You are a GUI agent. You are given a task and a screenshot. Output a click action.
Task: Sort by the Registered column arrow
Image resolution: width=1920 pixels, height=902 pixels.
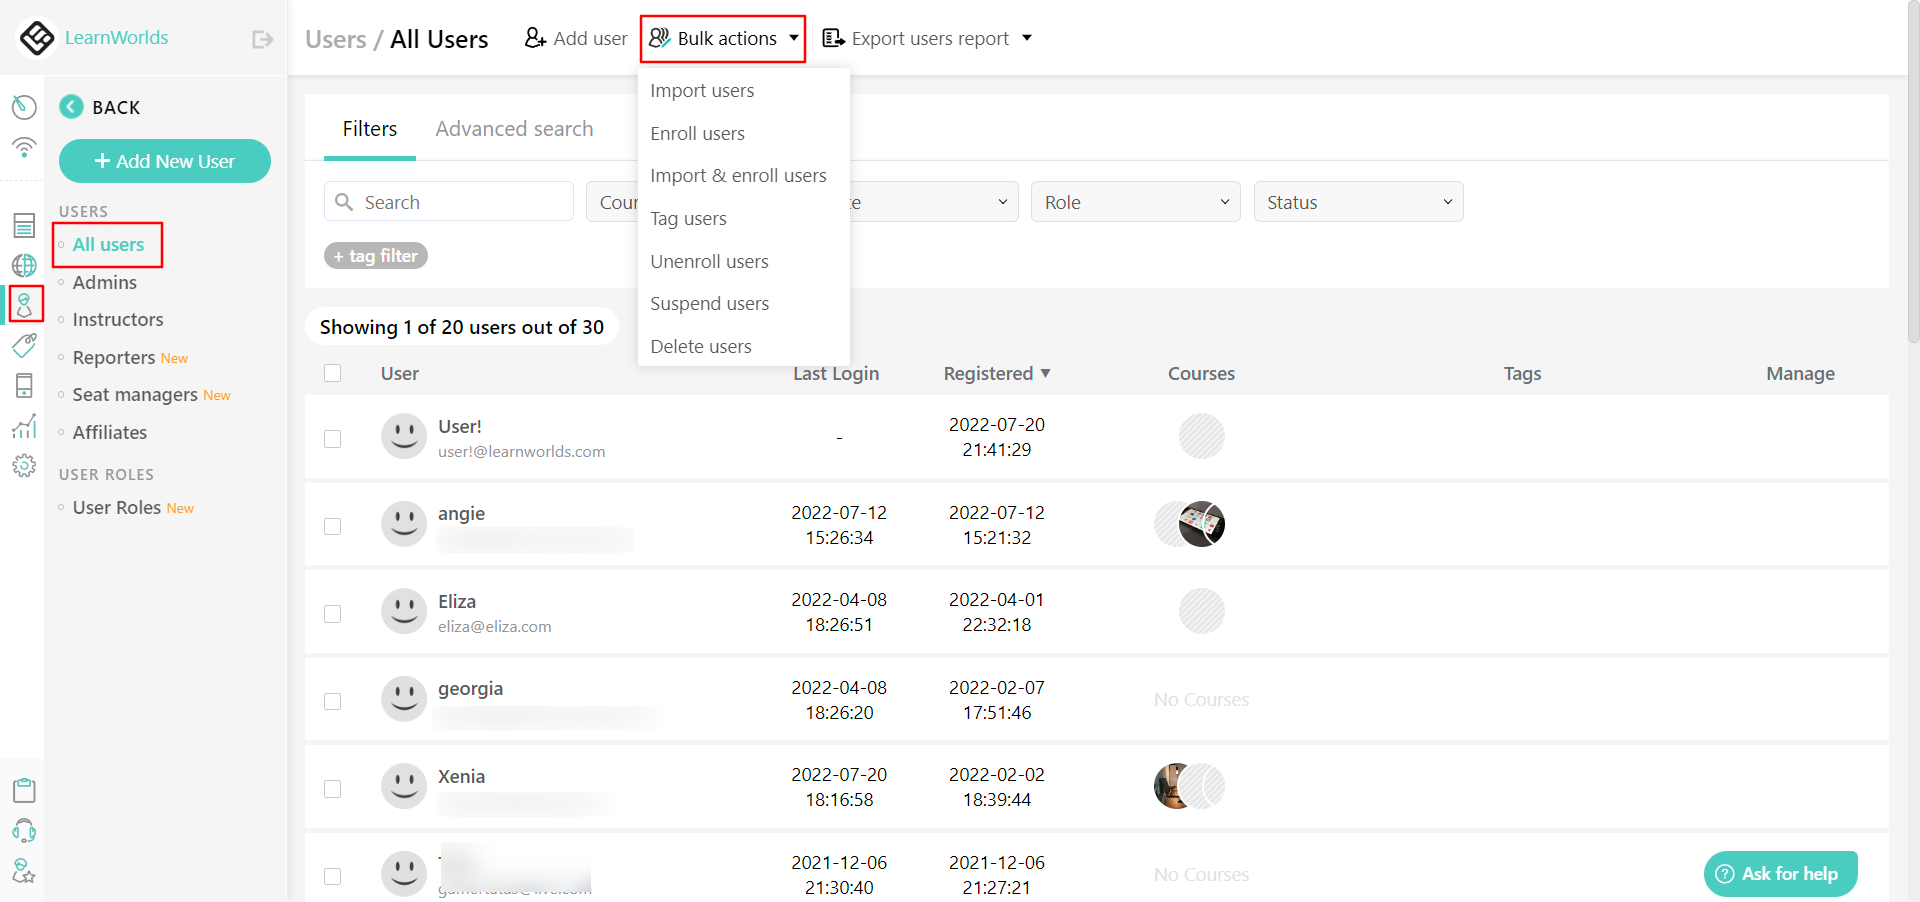[1047, 373]
